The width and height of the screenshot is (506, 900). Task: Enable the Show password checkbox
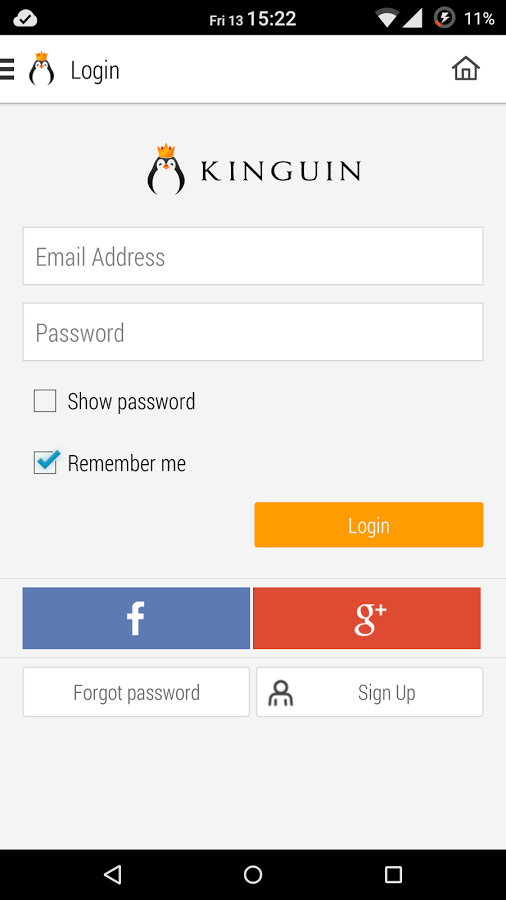(45, 401)
